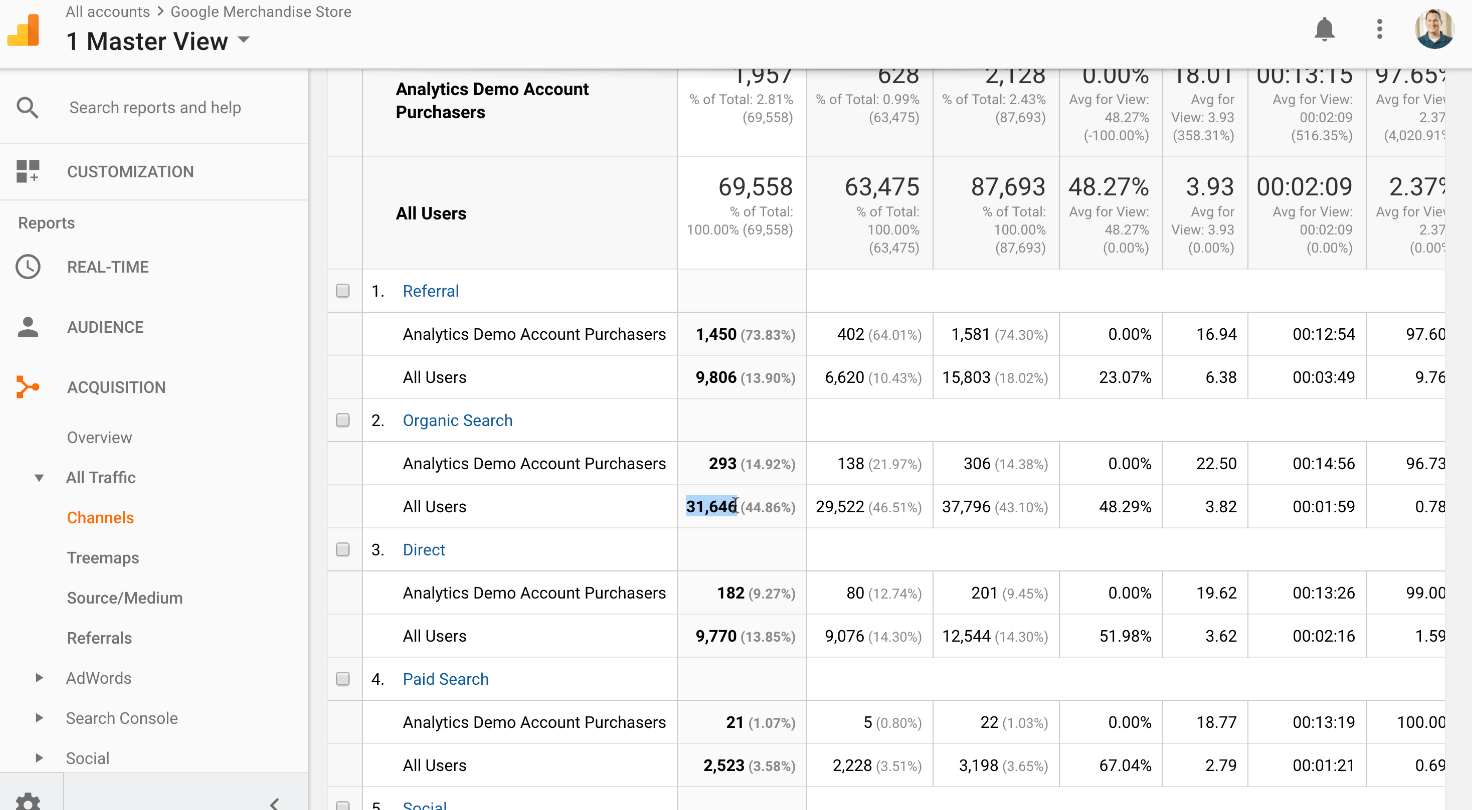Click the 2,523 Paid Search users value

click(724, 766)
